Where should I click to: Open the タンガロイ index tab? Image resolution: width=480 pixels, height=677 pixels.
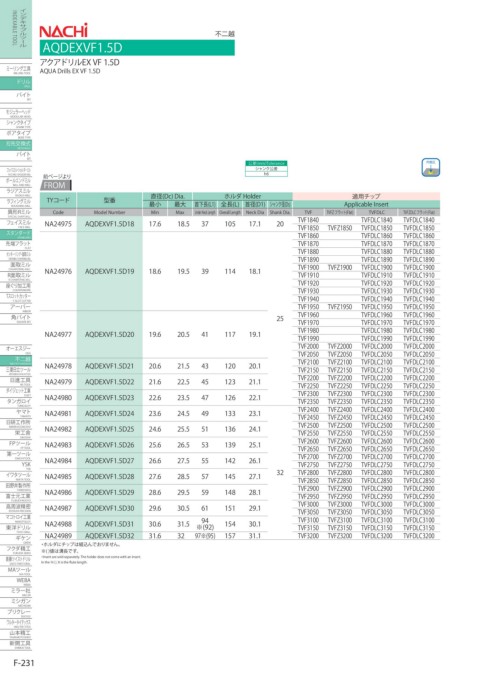tap(16, 402)
